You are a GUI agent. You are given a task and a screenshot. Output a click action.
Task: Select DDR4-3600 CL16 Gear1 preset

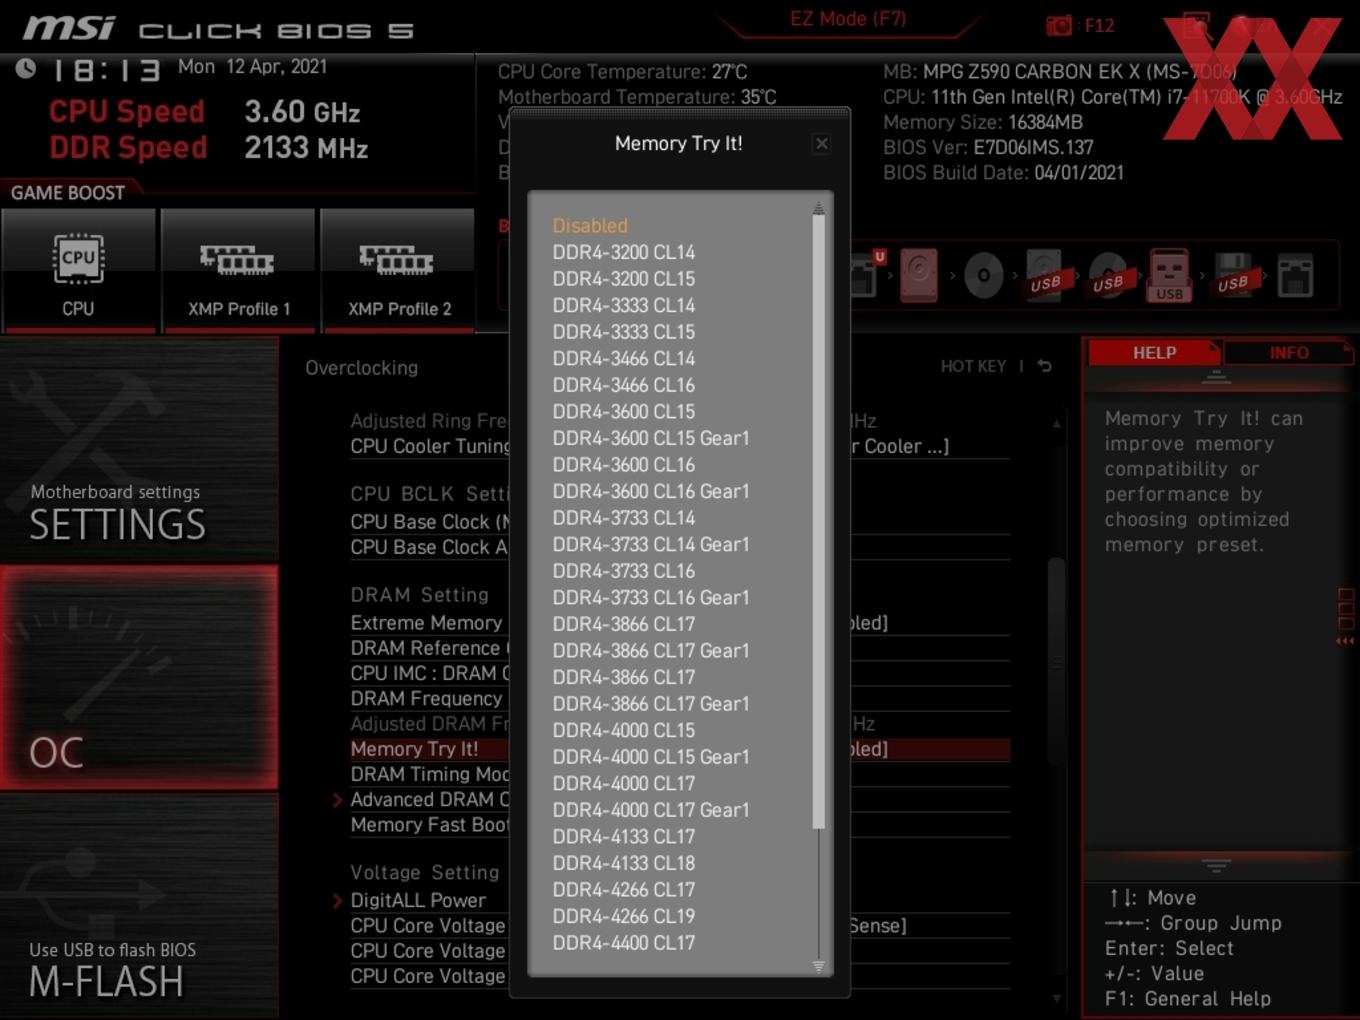651,491
